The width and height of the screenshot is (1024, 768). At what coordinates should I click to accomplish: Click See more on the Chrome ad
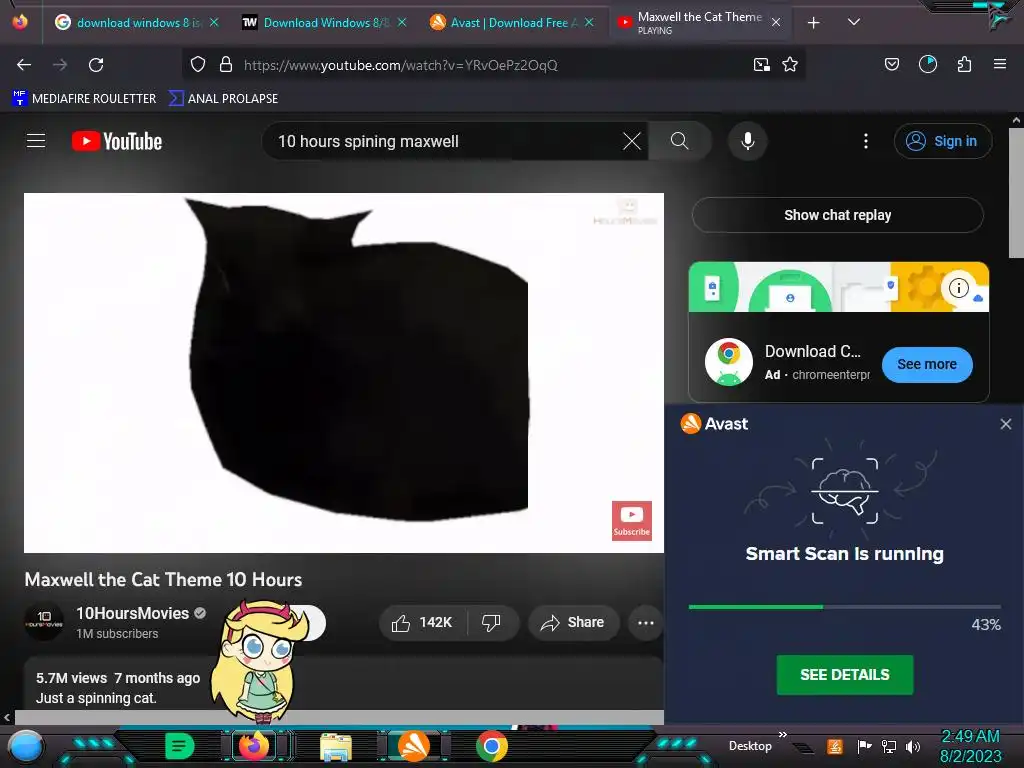tap(927, 364)
